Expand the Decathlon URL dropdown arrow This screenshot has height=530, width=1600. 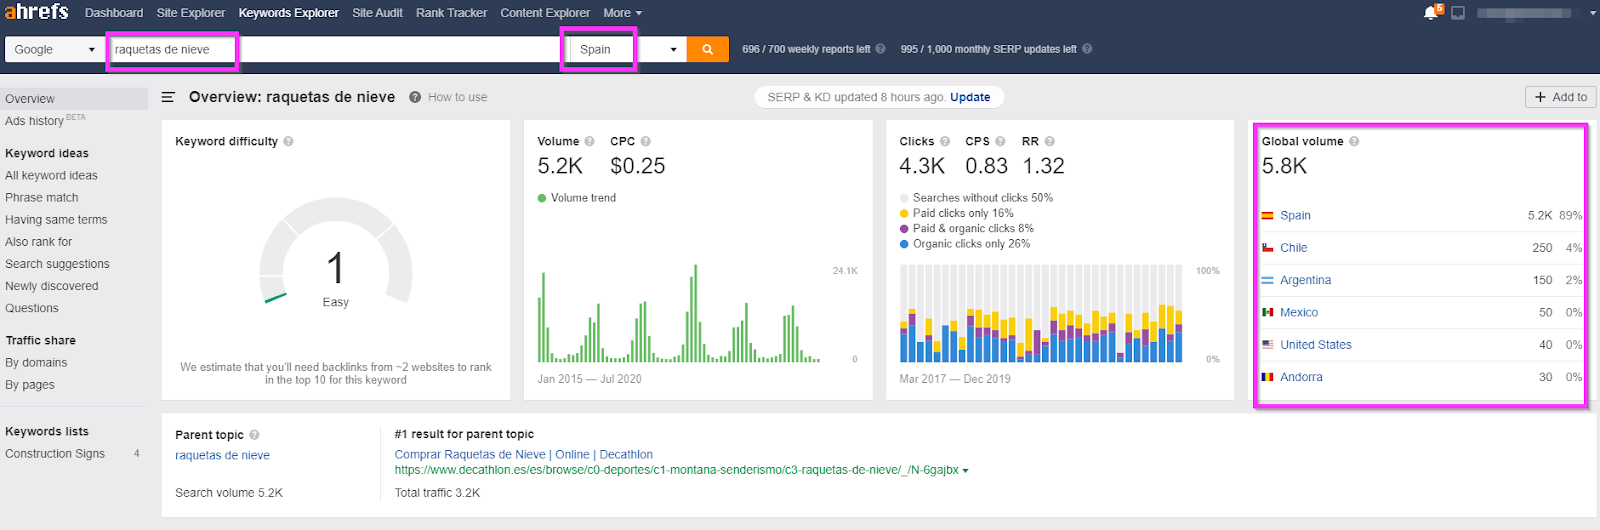[x=965, y=471]
